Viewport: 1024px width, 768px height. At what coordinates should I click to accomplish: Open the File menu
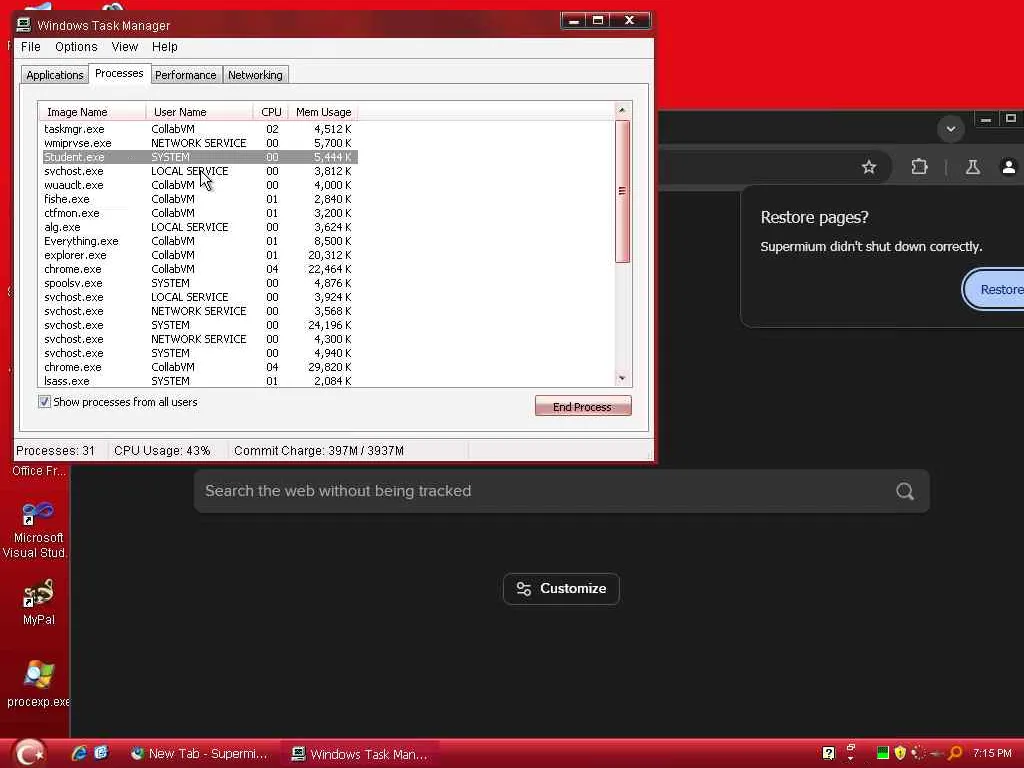31,47
